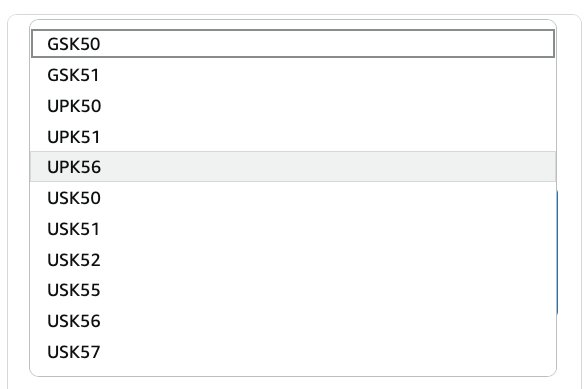The width and height of the screenshot is (584, 389).
Task: Click the highlighted UPK56 option
Action: (x=293, y=167)
